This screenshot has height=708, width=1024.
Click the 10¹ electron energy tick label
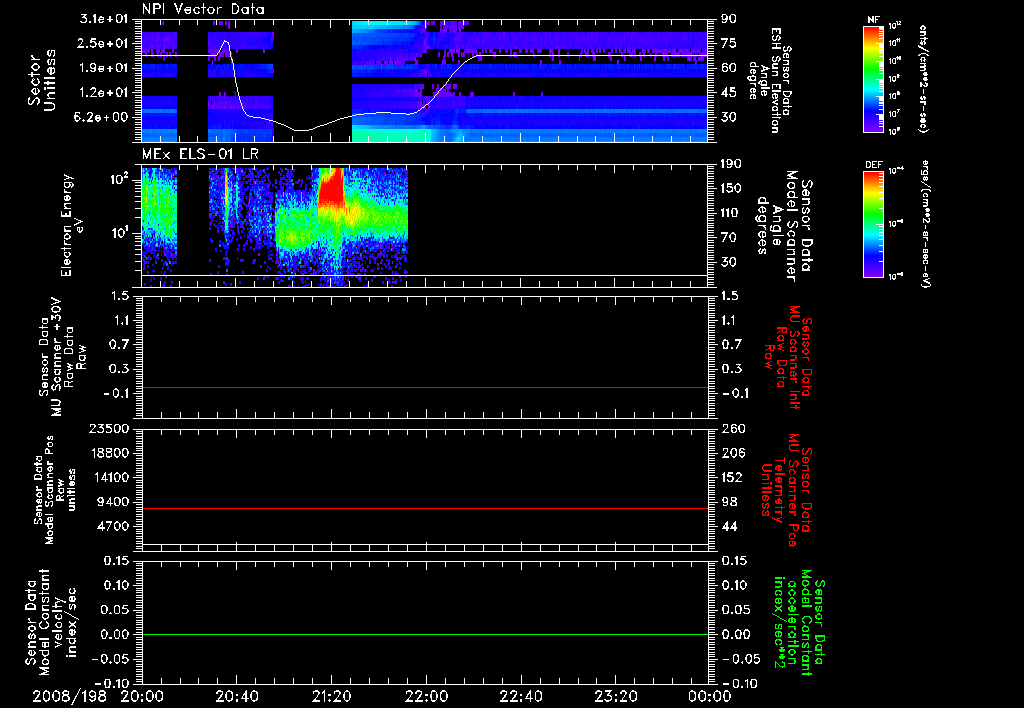119,233
